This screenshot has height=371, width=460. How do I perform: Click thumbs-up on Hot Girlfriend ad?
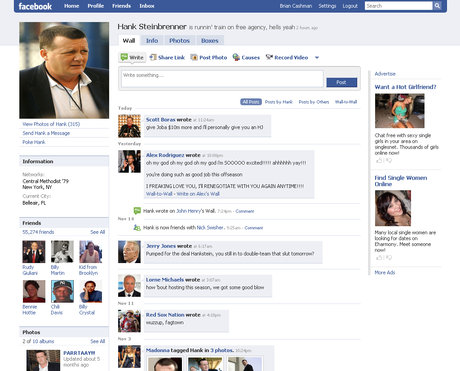(379, 161)
